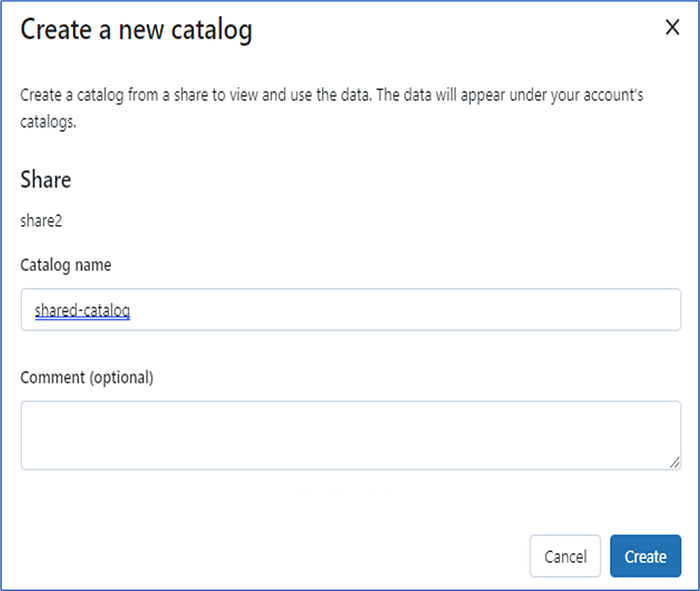The width and height of the screenshot is (700, 591).
Task: Click the Share section heading
Action: point(46,180)
